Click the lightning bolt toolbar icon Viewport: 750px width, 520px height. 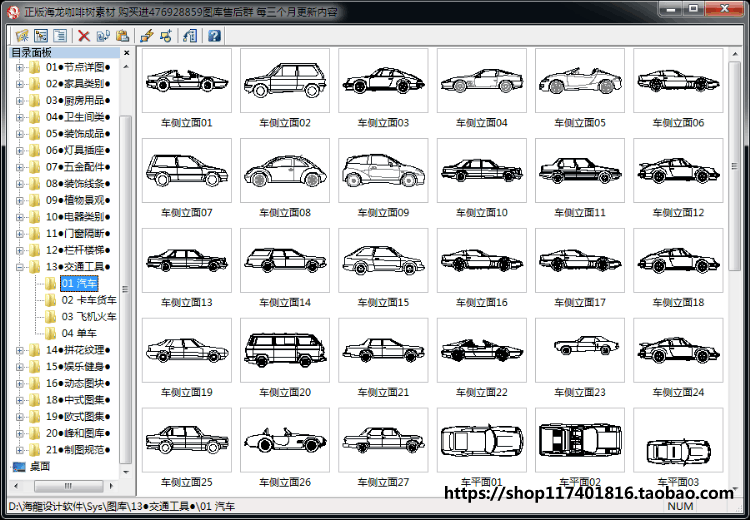click(x=147, y=36)
